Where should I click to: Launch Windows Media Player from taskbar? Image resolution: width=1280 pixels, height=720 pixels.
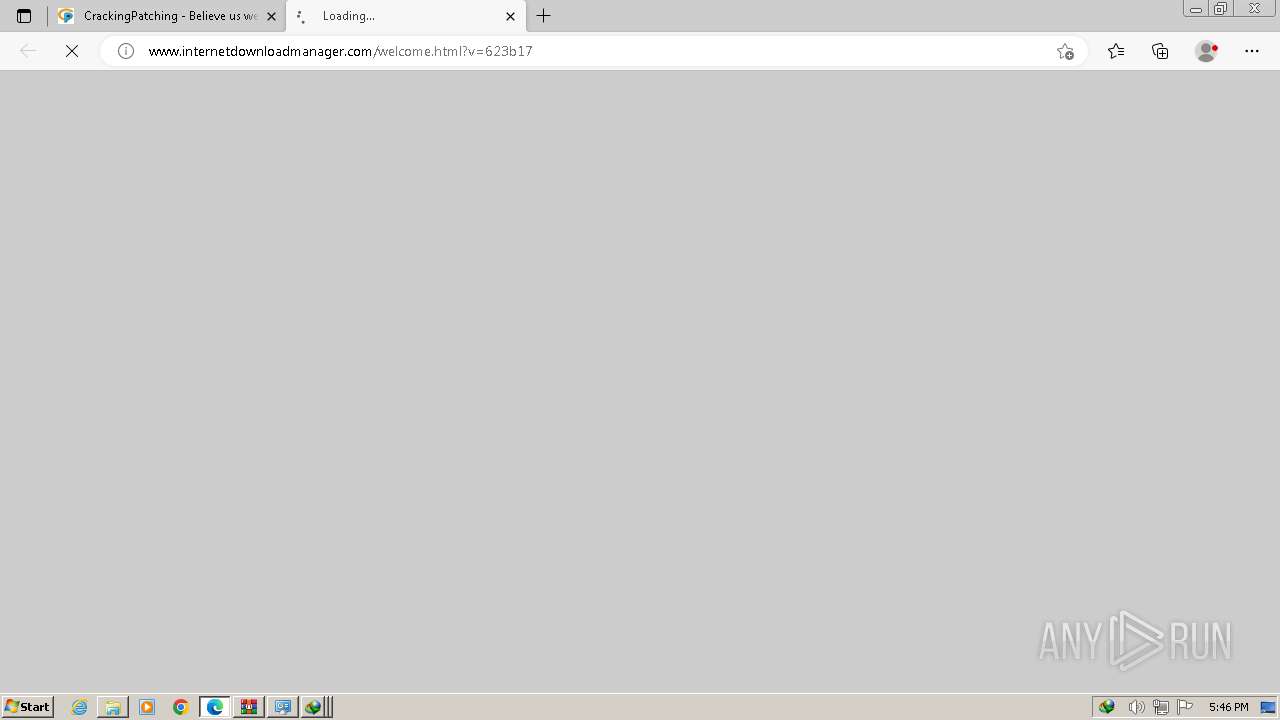coord(147,707)
